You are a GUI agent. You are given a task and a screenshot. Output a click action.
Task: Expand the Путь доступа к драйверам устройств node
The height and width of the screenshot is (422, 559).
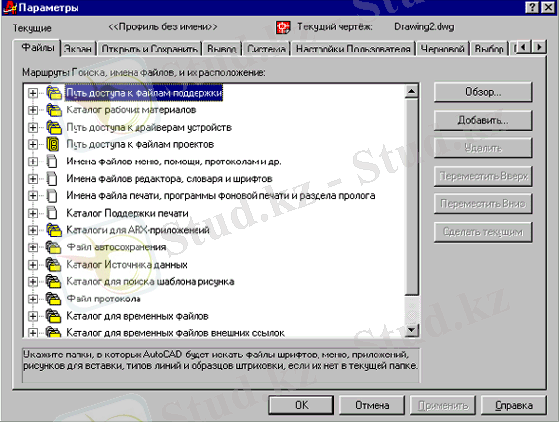point(33,128)
